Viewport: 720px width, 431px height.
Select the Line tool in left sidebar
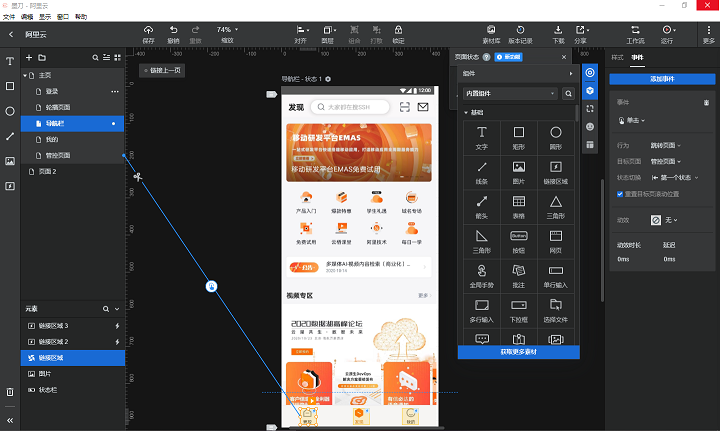pyautogui.click(x=10, y=136)
